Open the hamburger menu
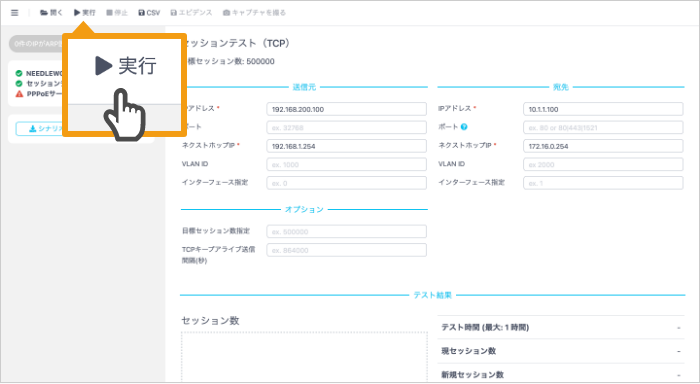This screenshot has height=384, width=700. 15,13
